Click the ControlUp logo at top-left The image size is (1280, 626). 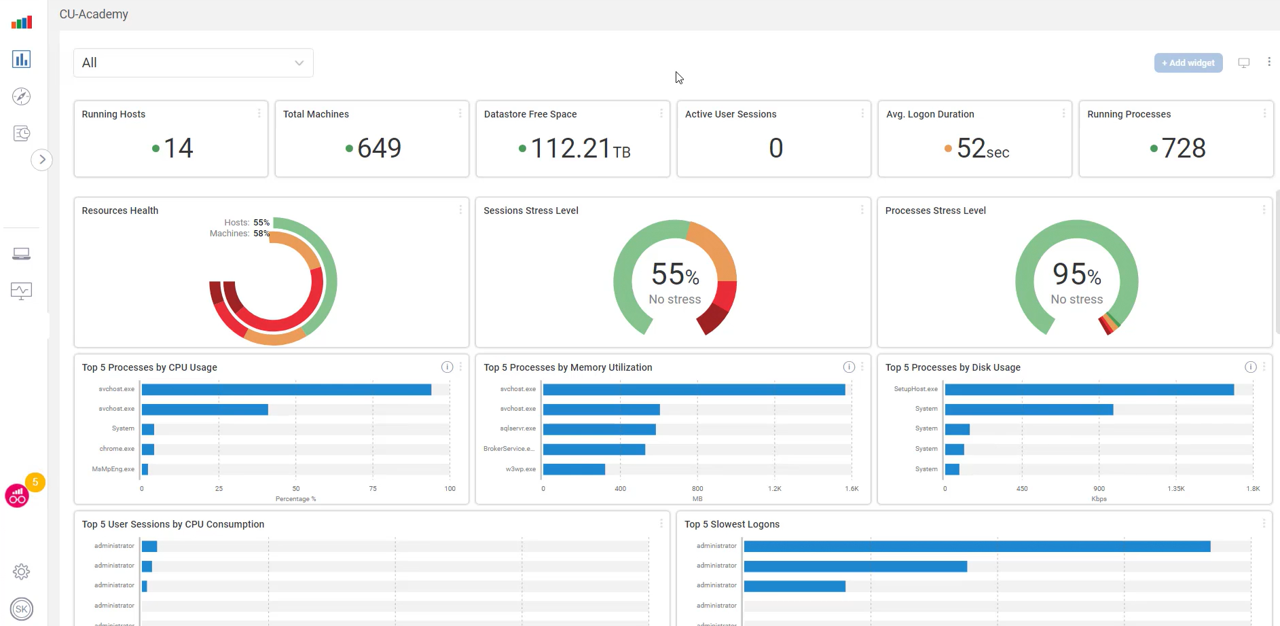21,21
